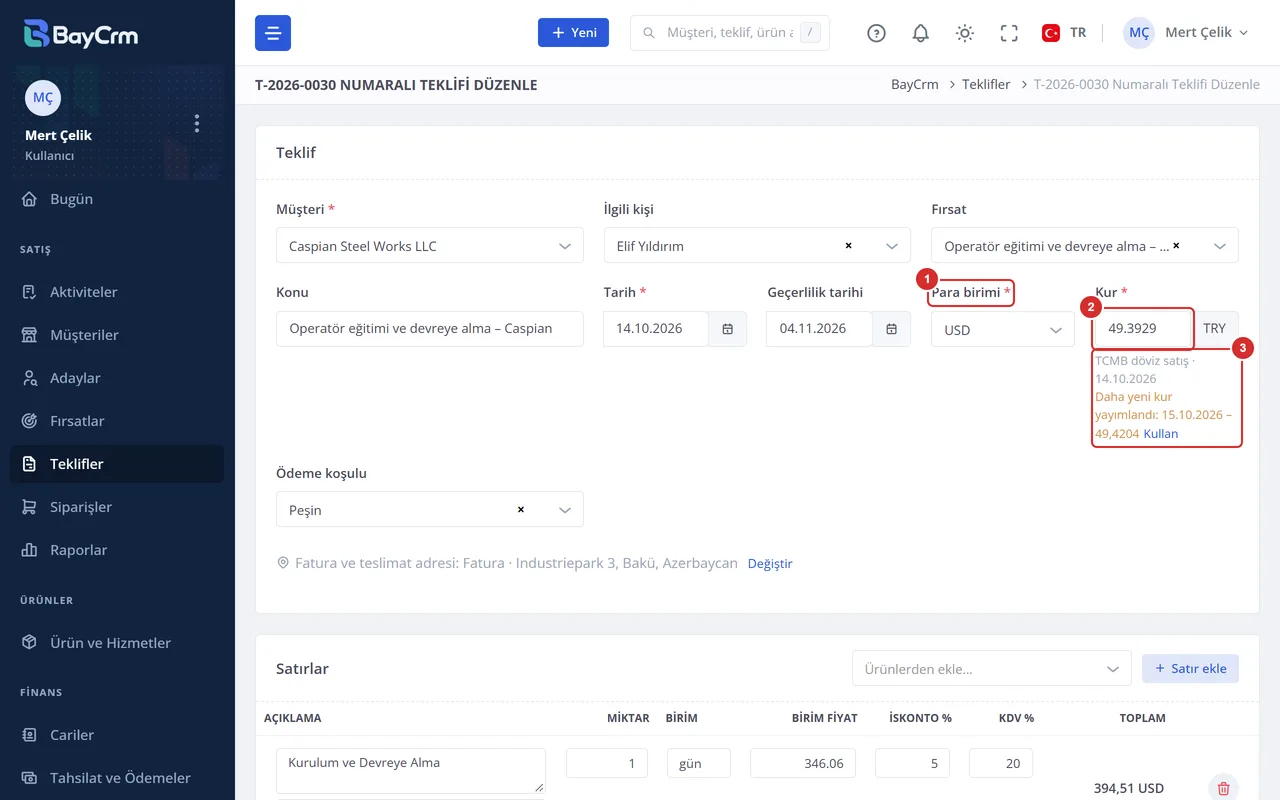Open Adaylar in the sidebar

tap(117, 378)
